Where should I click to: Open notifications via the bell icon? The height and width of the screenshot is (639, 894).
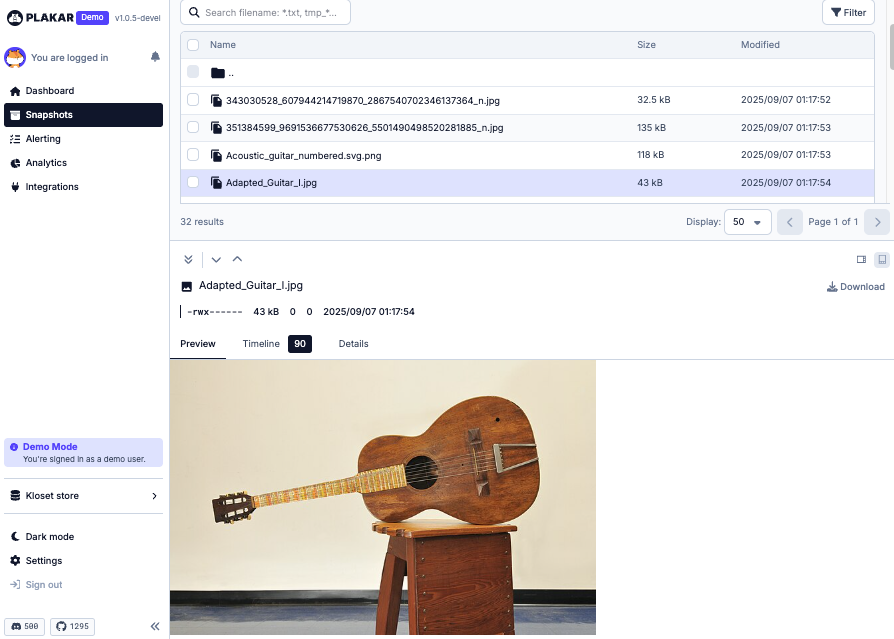pos(154,57)
